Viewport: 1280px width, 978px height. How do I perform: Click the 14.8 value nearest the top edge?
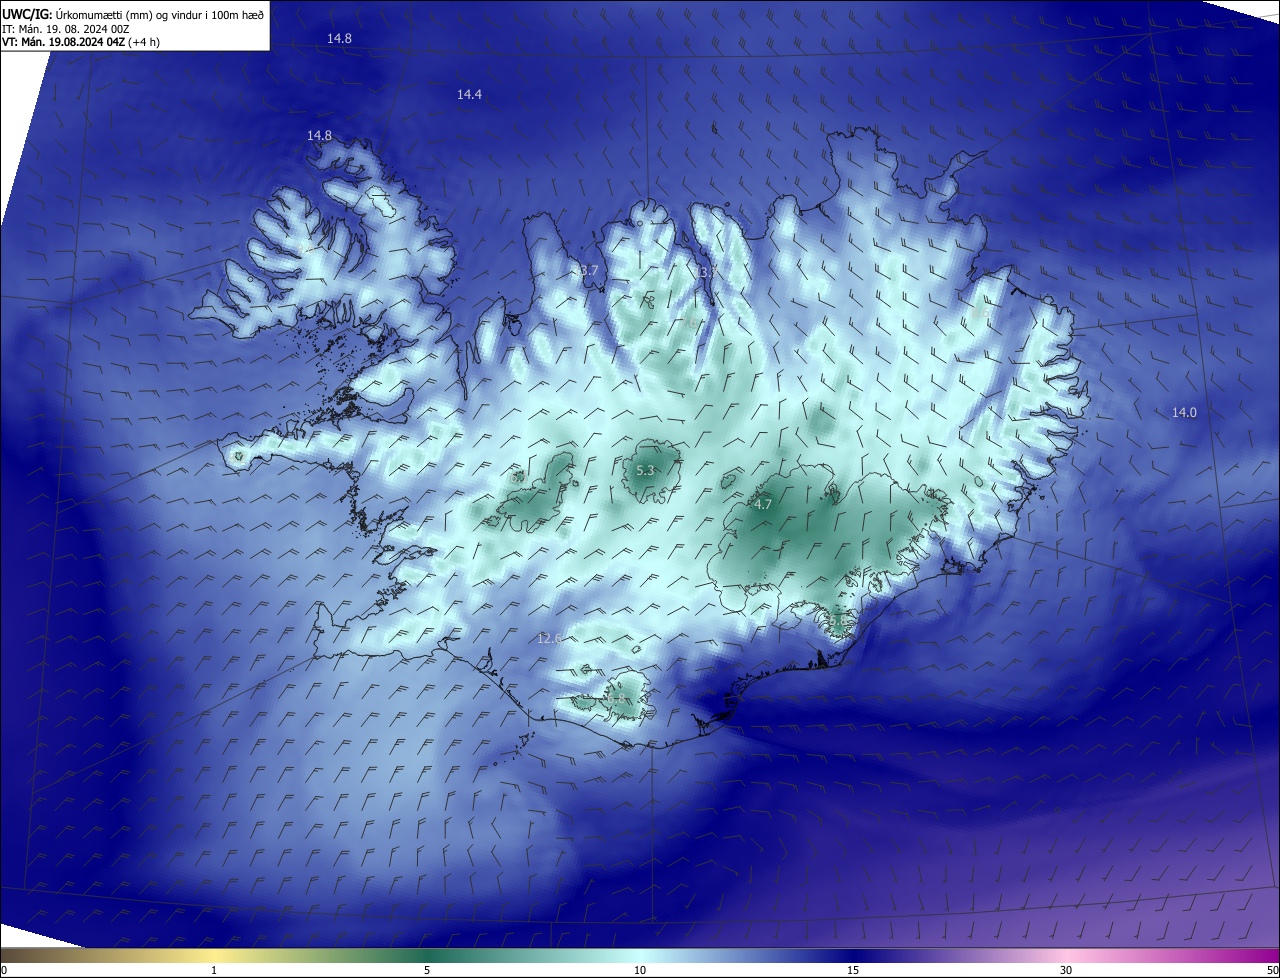point(339,38)
